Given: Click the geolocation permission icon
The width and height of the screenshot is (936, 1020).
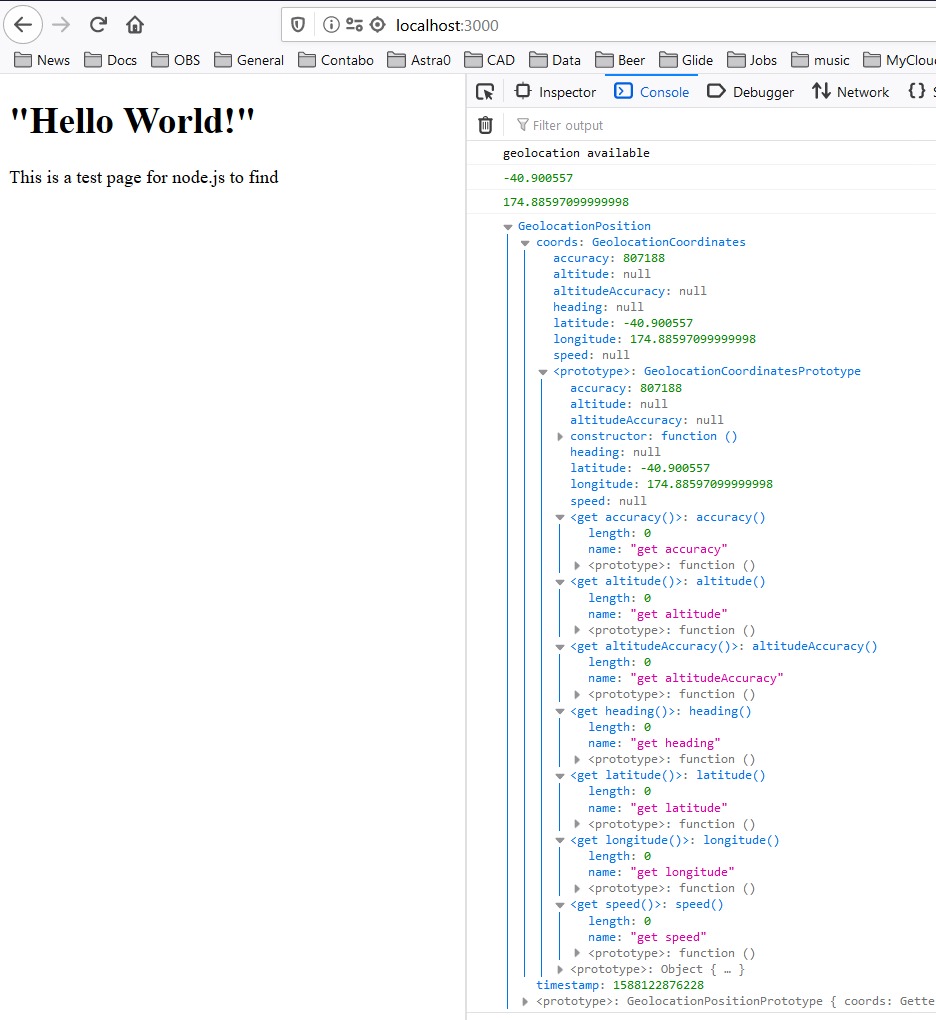Looking at the screenshot, I should point(377,25).
